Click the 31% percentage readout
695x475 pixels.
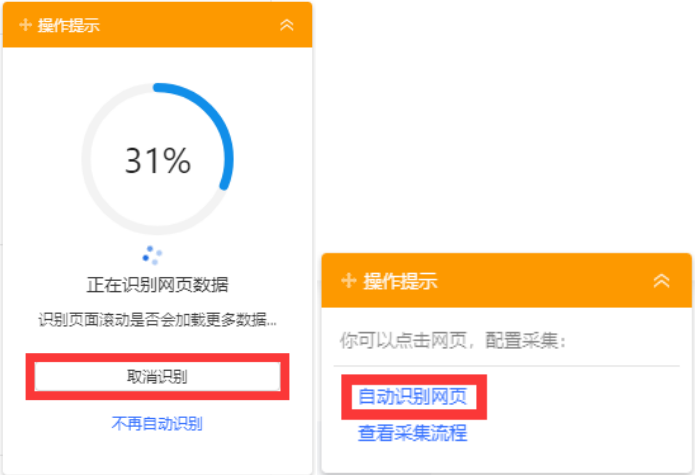[x=158, y=160]
